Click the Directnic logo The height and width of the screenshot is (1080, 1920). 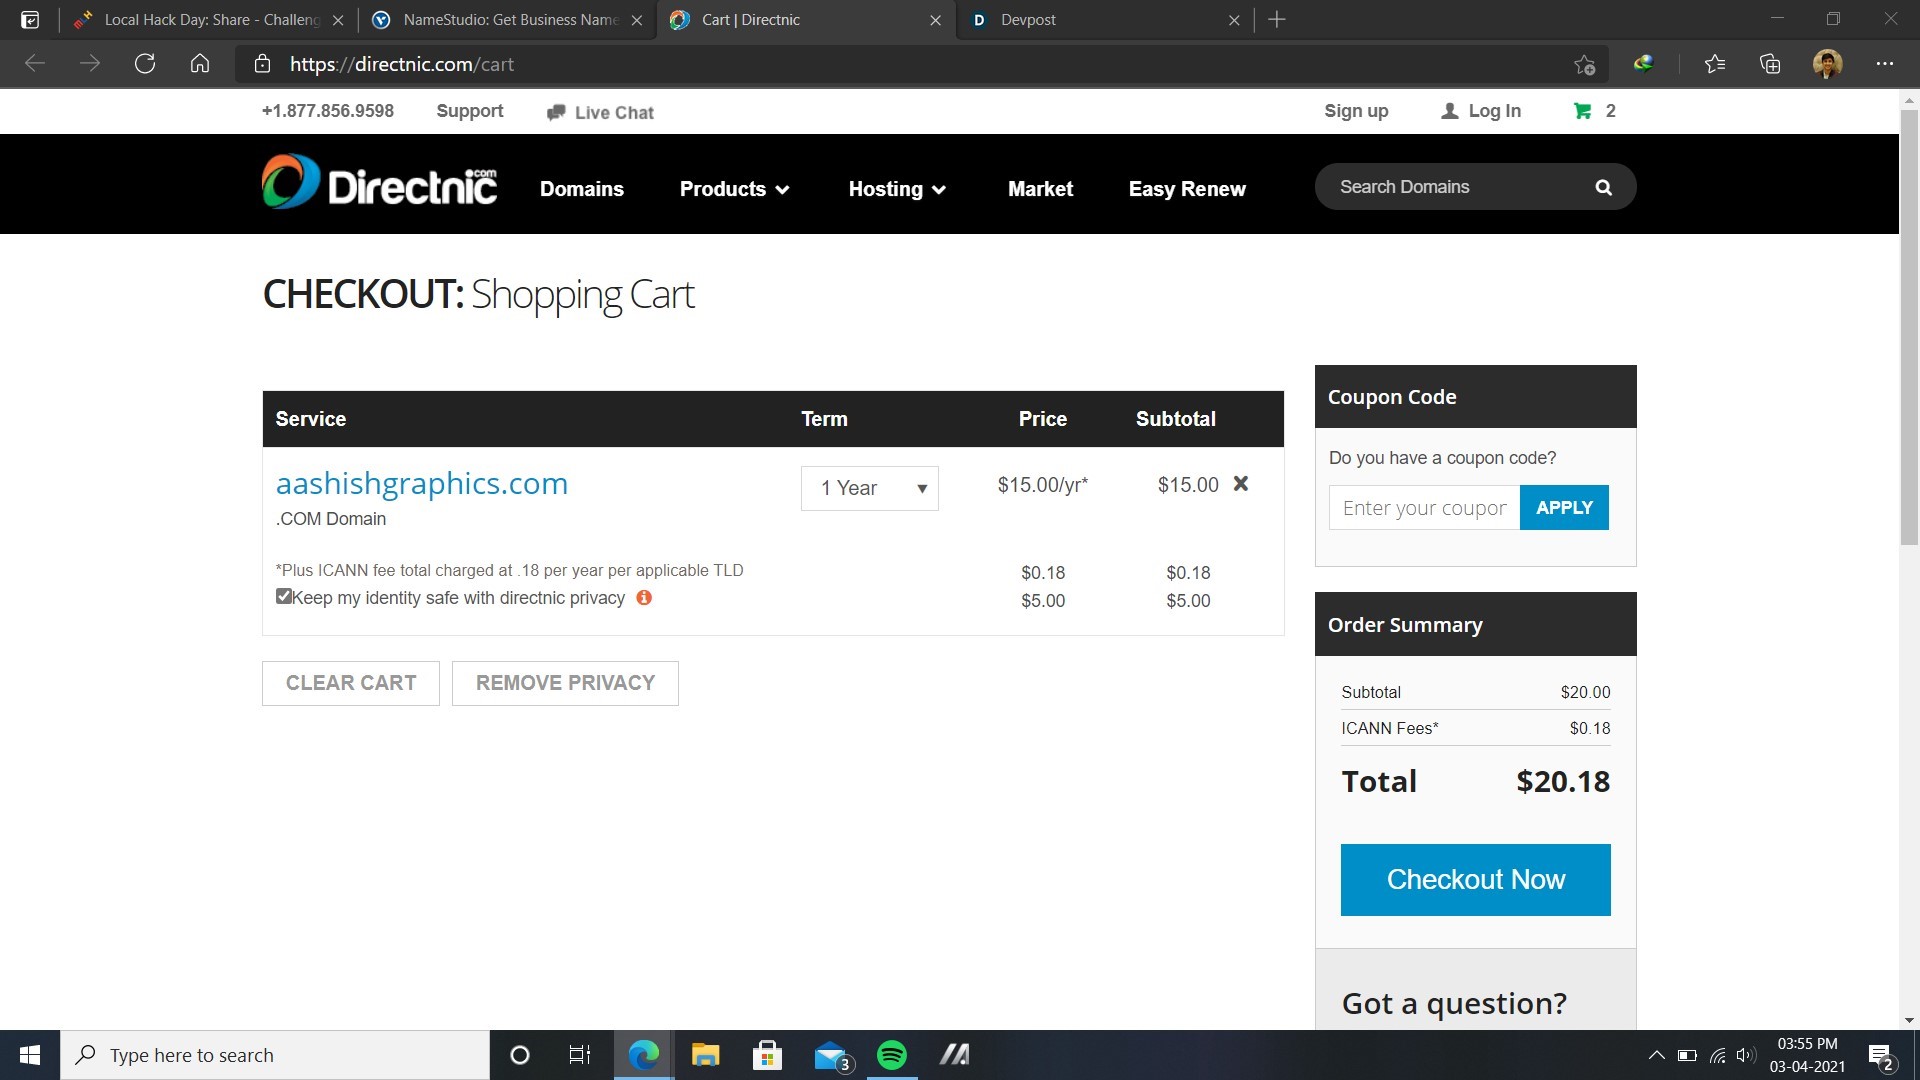pos(379,183)
